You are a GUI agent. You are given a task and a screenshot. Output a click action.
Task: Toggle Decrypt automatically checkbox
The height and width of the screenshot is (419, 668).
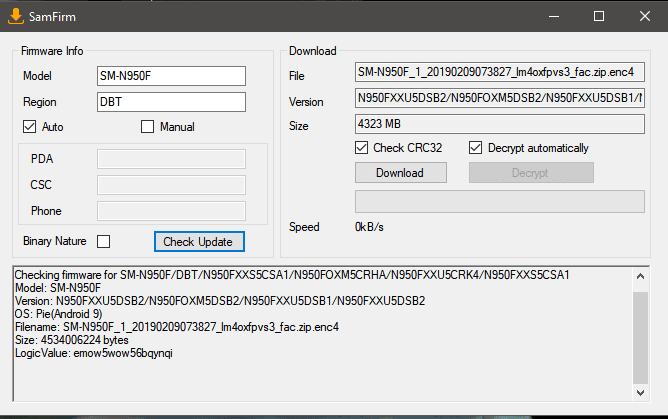pos(475,148)
